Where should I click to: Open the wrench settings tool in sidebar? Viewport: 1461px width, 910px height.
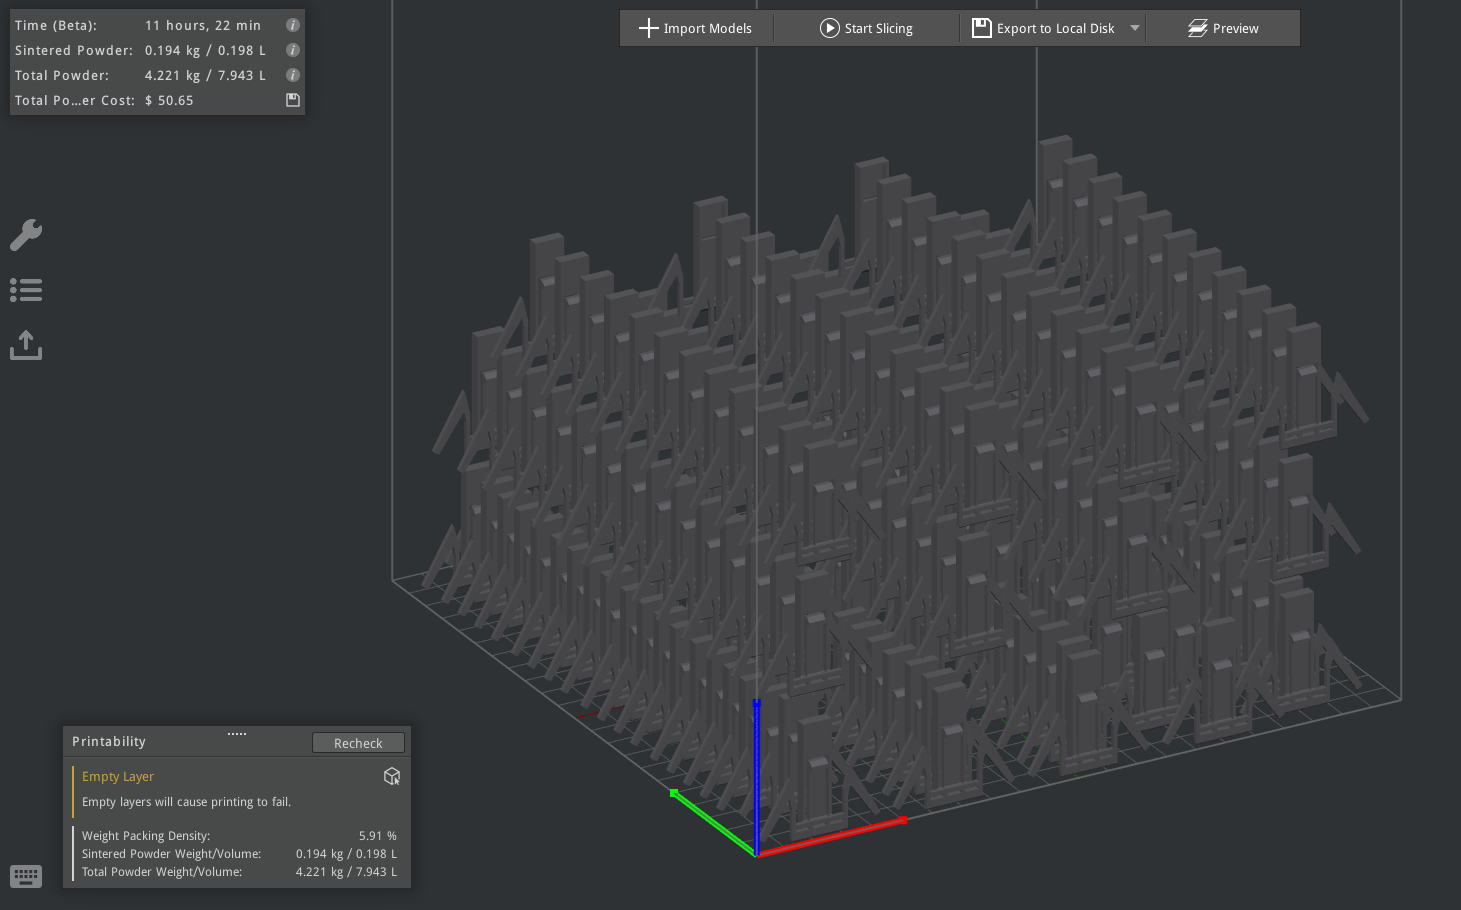(x=26, y=235)
